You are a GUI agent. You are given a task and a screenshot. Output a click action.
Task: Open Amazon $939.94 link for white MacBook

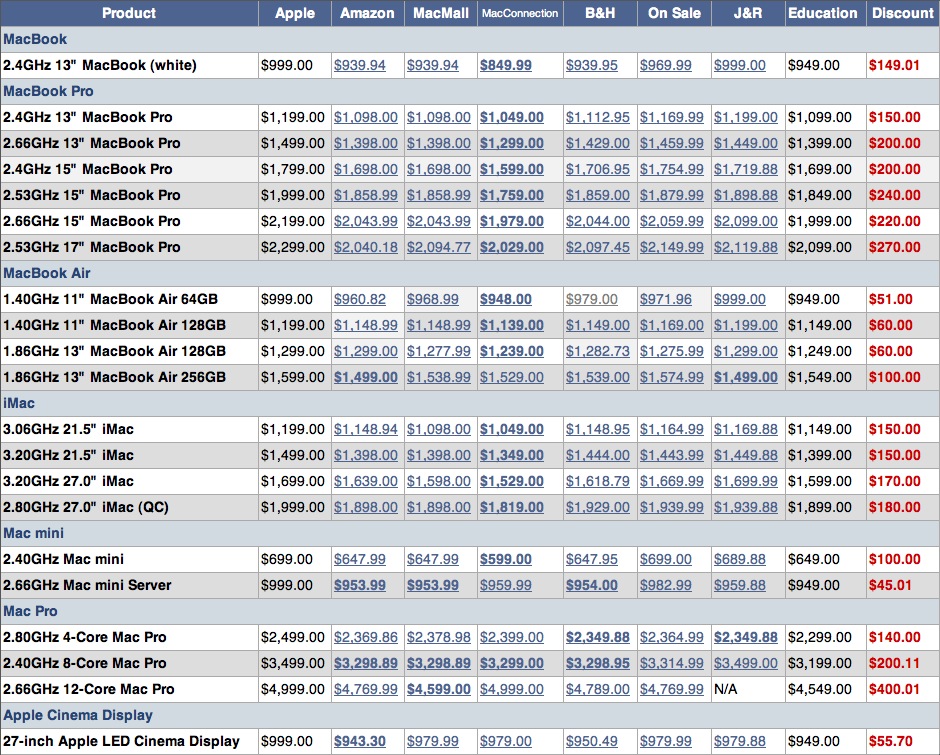(x=360, y=65)
